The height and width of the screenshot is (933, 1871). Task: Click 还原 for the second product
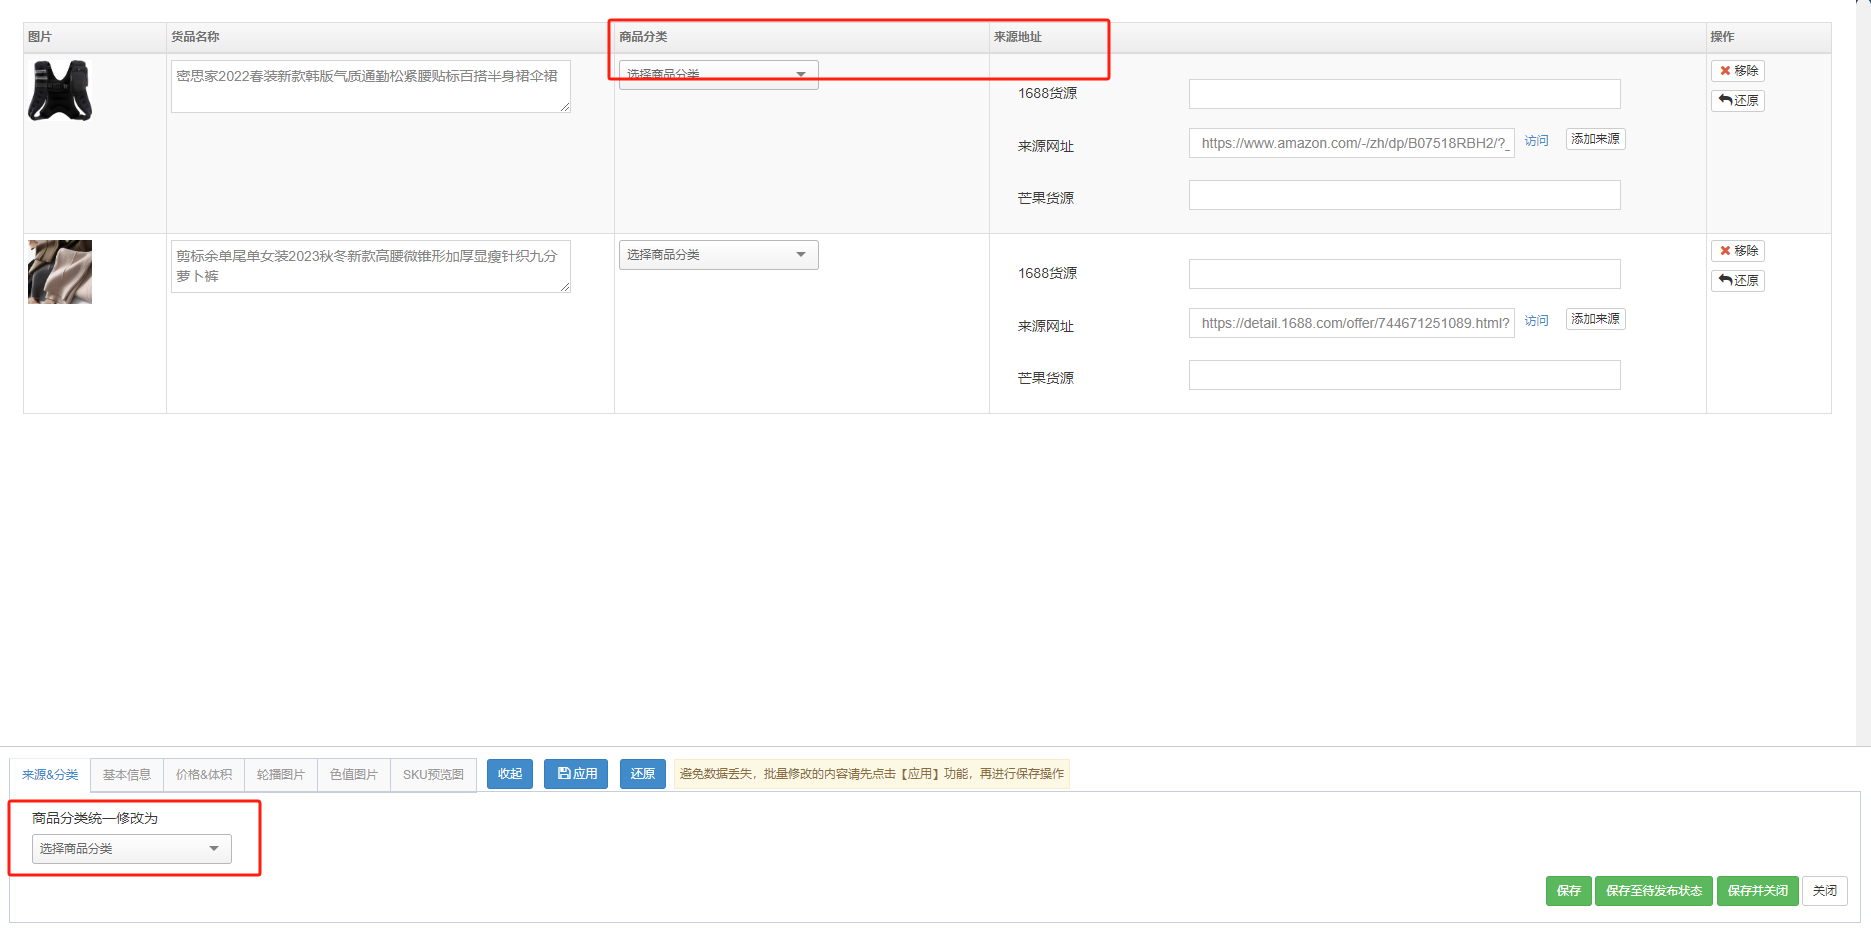(x=1737, y=281)
